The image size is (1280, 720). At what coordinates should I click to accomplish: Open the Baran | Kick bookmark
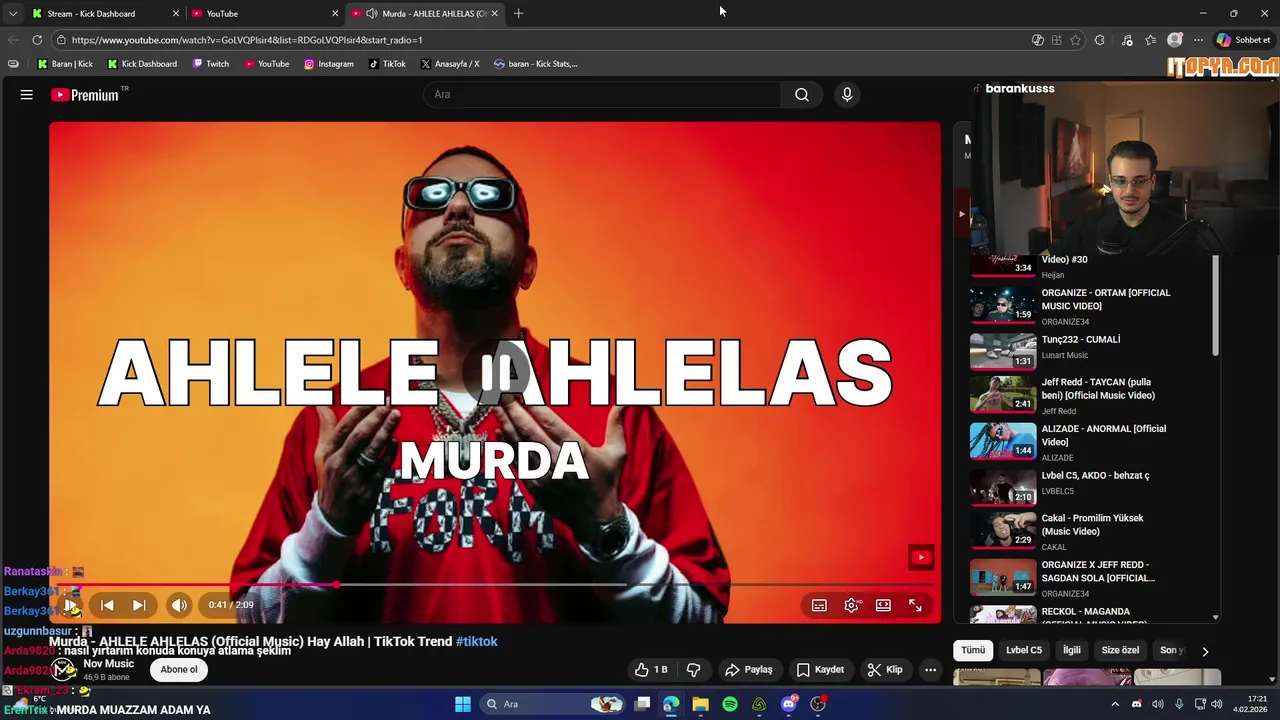(x=65, y=64)
